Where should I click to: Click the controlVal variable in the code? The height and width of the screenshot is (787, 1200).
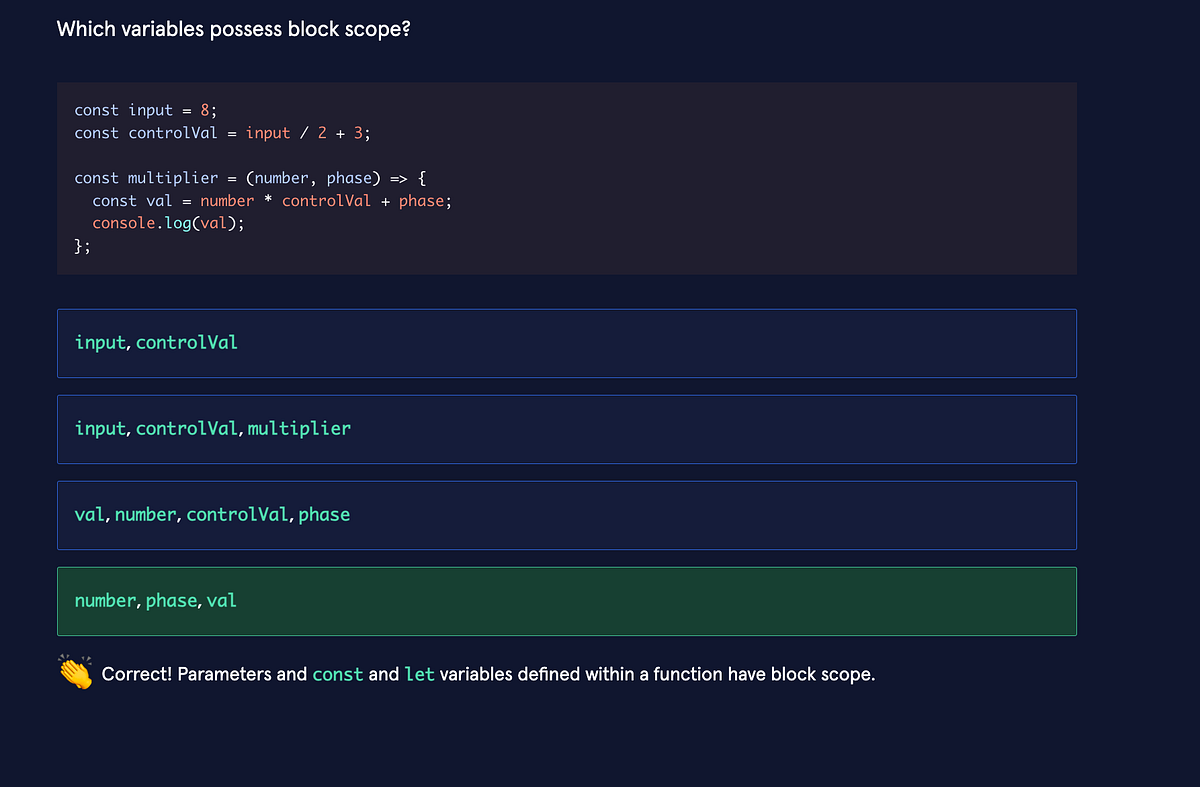[x=173, y=132]
